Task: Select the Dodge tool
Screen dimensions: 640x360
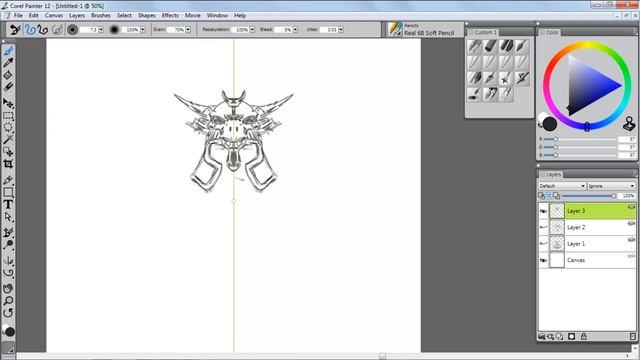Action: pos(8,245)
